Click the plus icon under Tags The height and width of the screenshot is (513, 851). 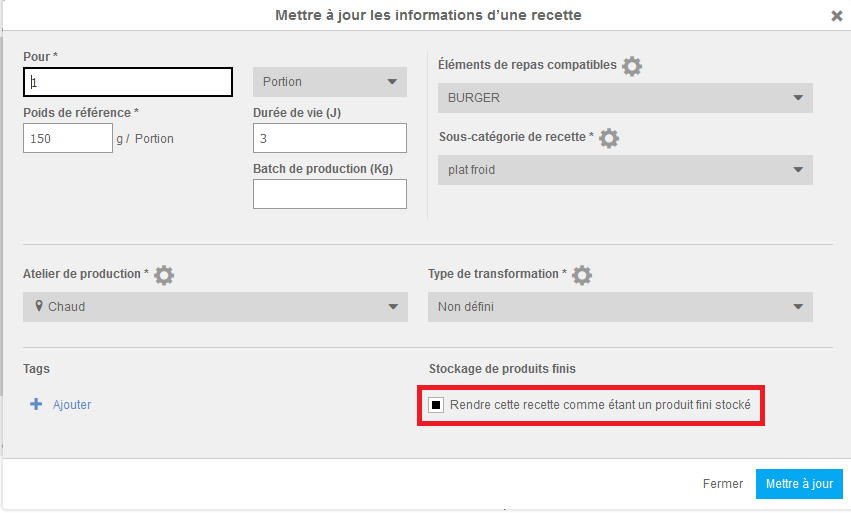[x=36, y=405]
